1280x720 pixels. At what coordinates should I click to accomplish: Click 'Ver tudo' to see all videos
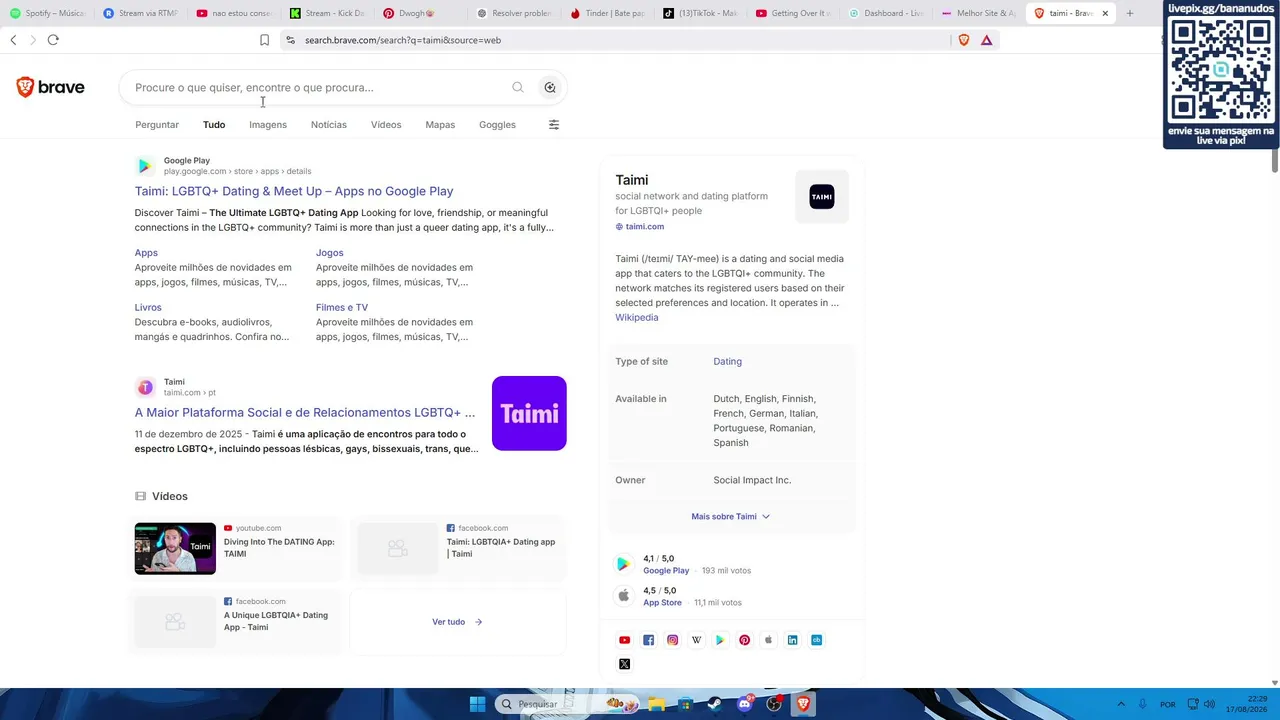457,622
